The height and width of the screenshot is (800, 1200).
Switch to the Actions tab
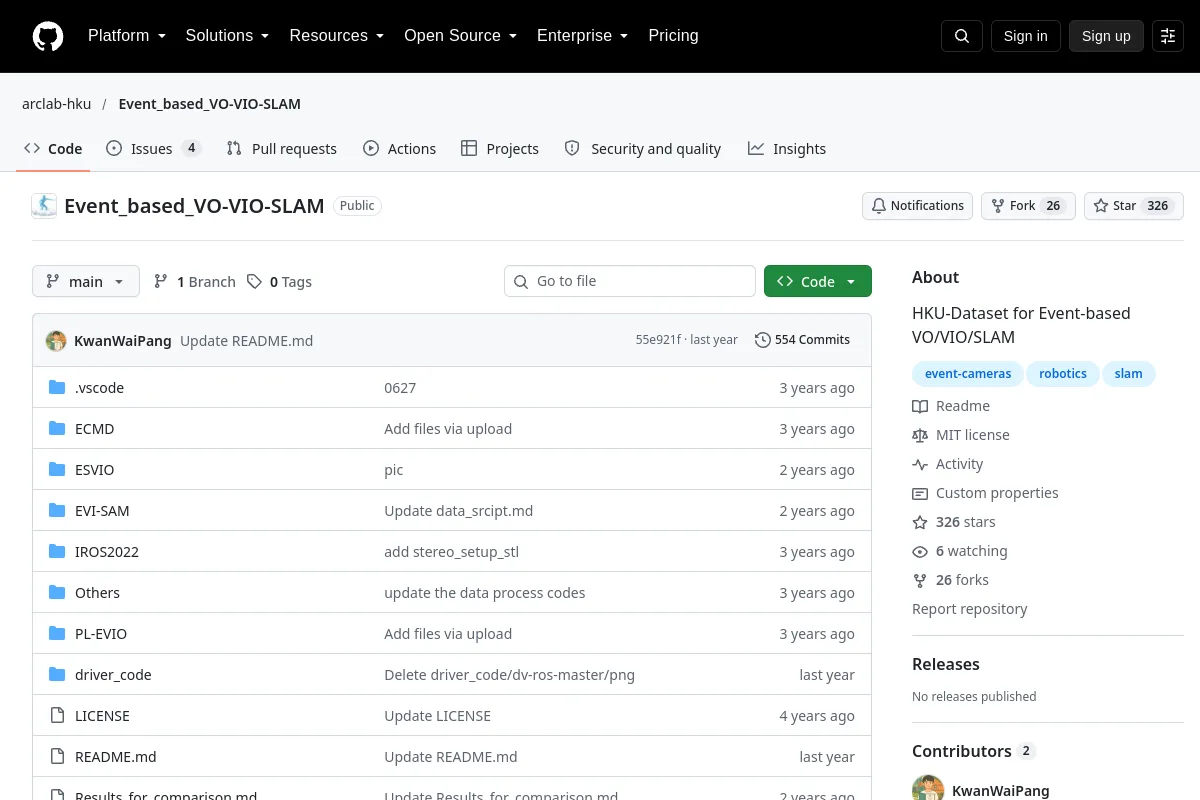click(x=400, y=149)
